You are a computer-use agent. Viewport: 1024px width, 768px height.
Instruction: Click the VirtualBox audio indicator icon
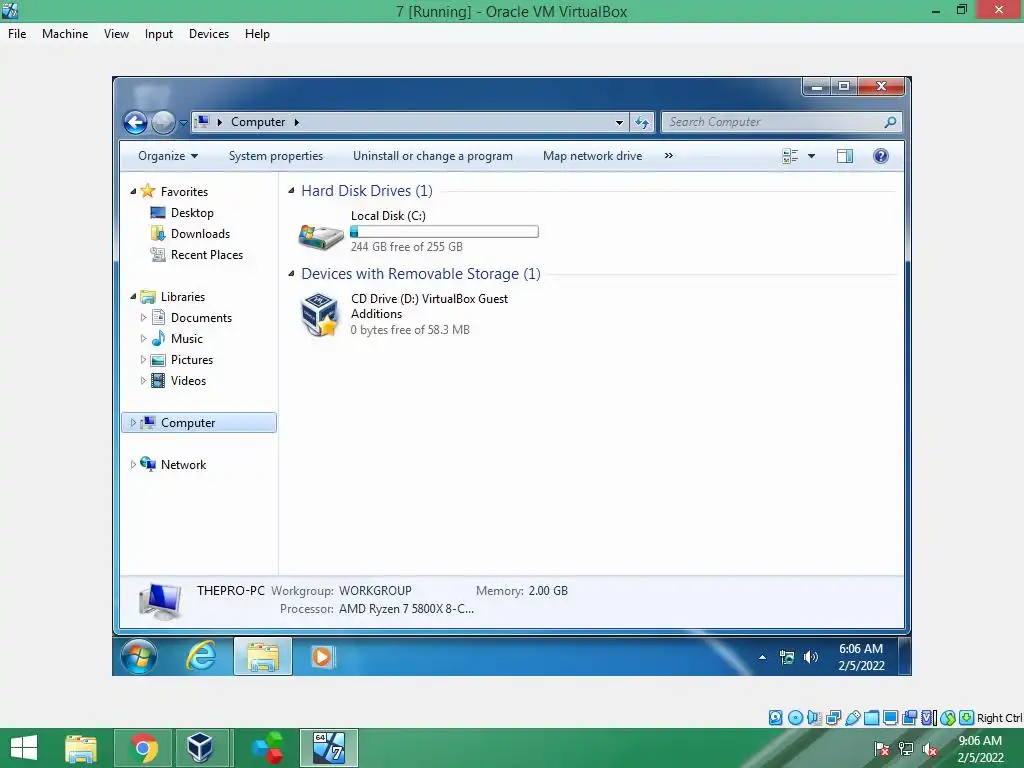pos(814,718)
